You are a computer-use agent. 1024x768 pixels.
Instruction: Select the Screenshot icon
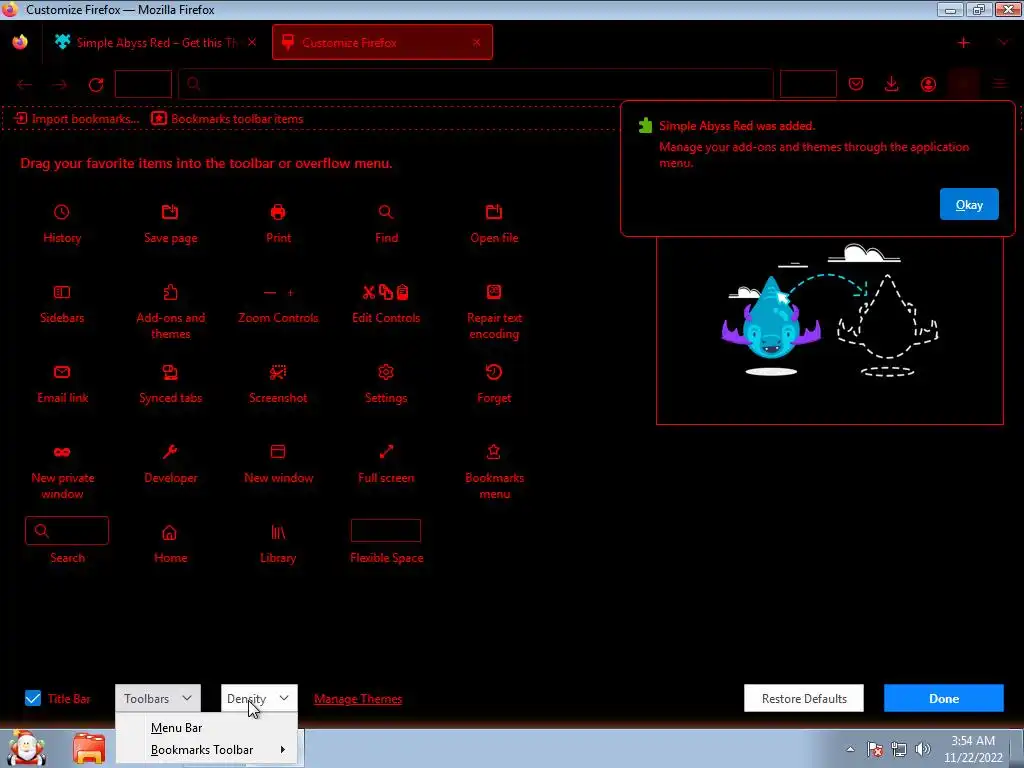[278, 372]
